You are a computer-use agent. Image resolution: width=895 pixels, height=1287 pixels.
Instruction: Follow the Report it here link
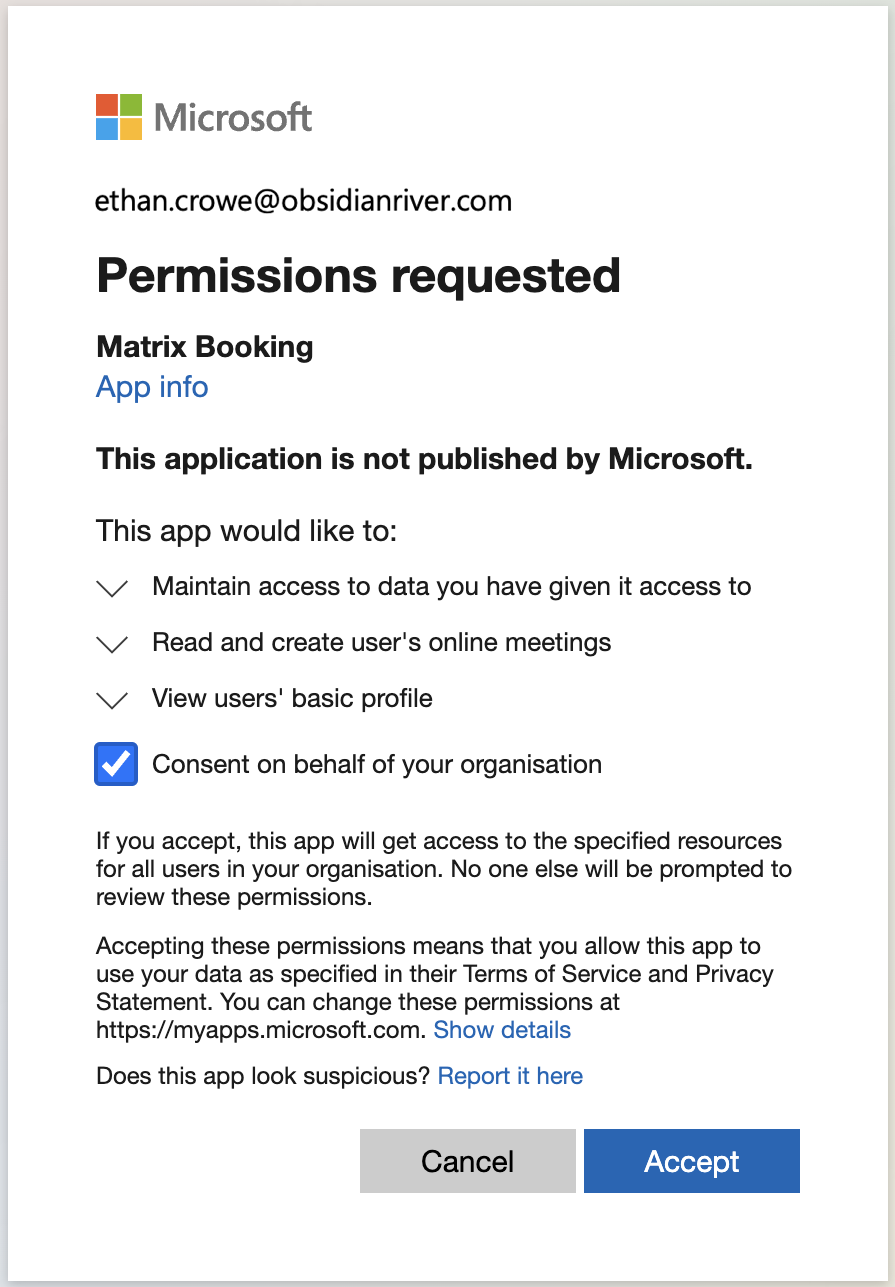click(x=510, y=1076)
